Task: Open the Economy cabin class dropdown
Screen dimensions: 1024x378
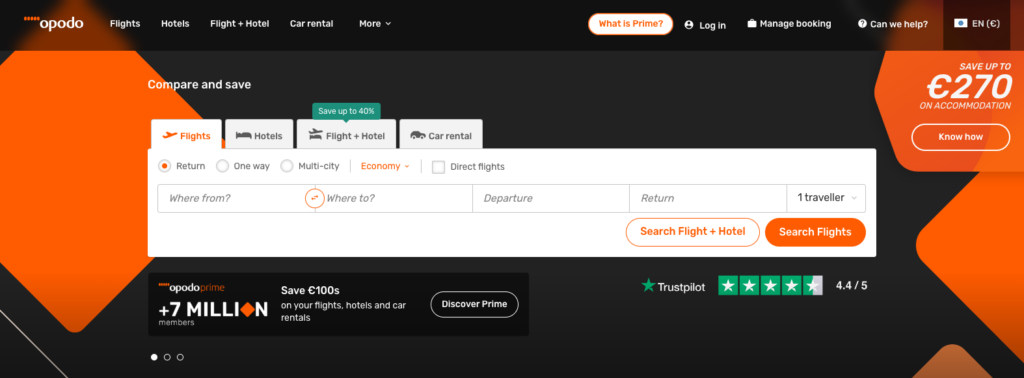Action: point(385,166)
